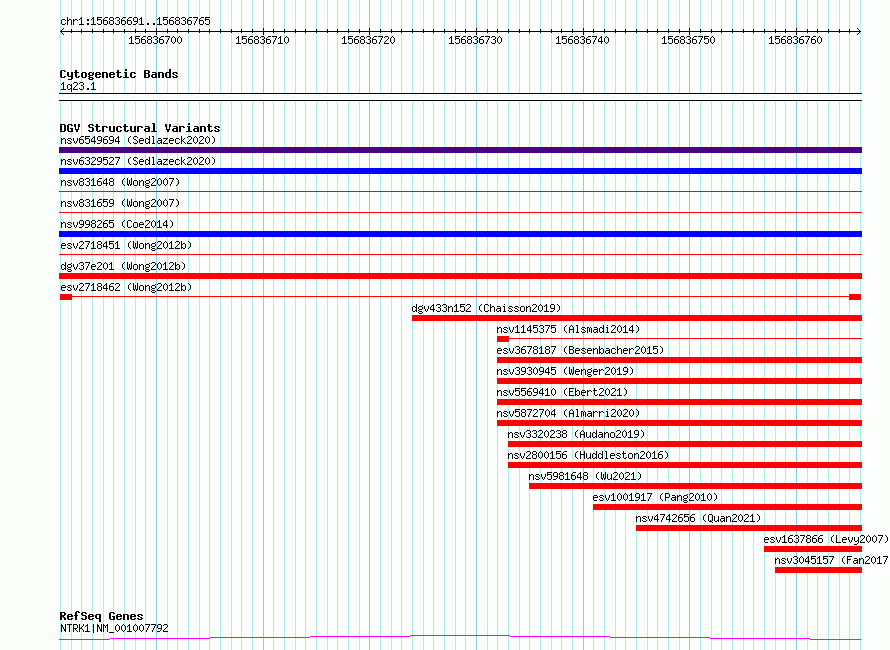The width and height of the screenshot is (890, 650).
Task: Open esv2718451 (Wong2012b) variant details
Action: tap(126, 245)
